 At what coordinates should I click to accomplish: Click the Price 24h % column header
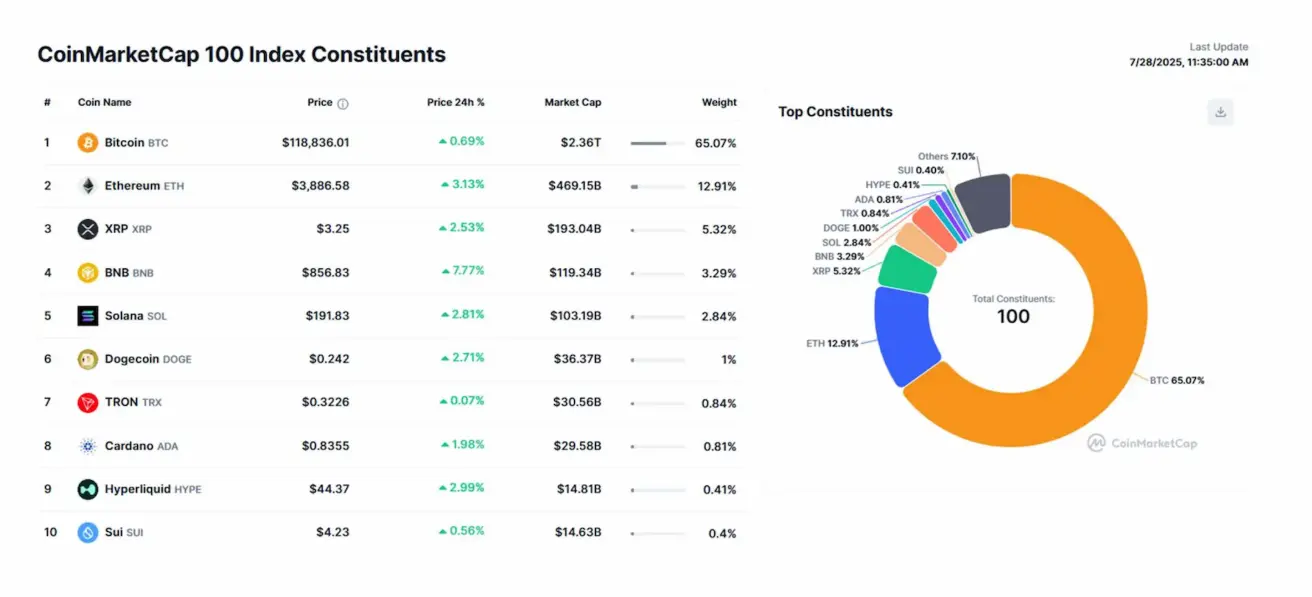[455, 102]
